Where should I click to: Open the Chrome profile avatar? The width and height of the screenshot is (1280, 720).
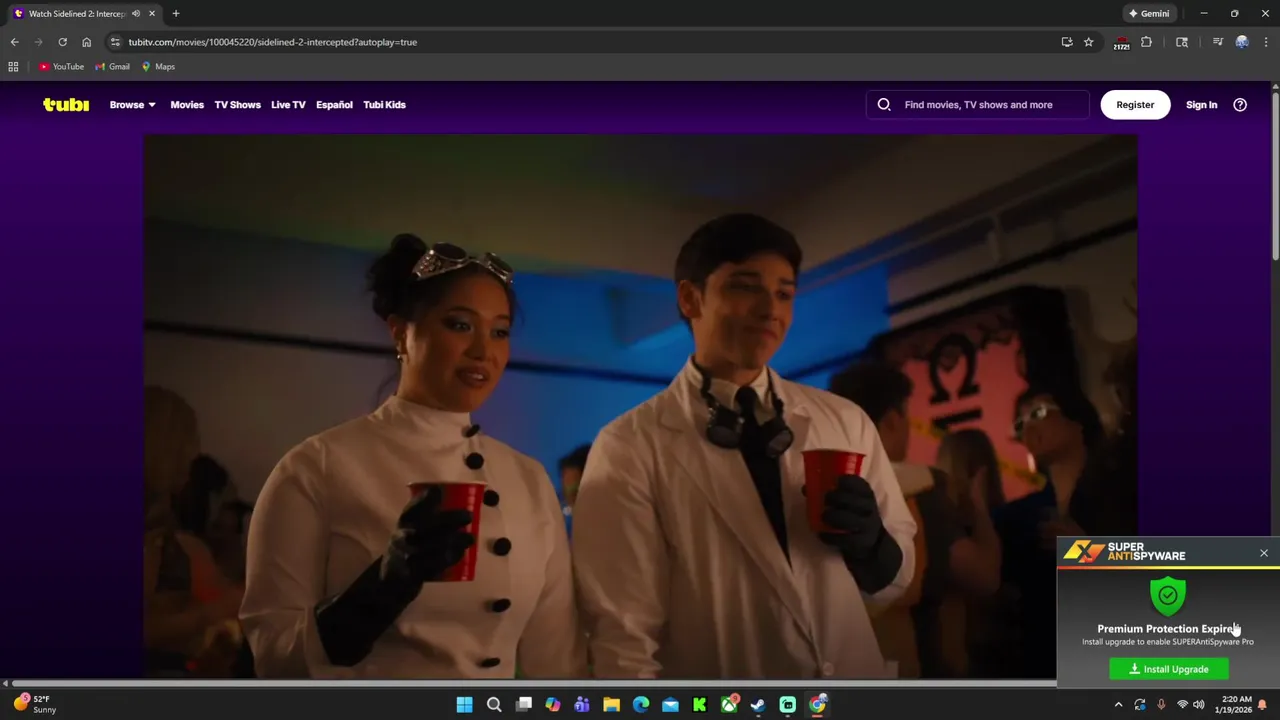pos(1242,42)
